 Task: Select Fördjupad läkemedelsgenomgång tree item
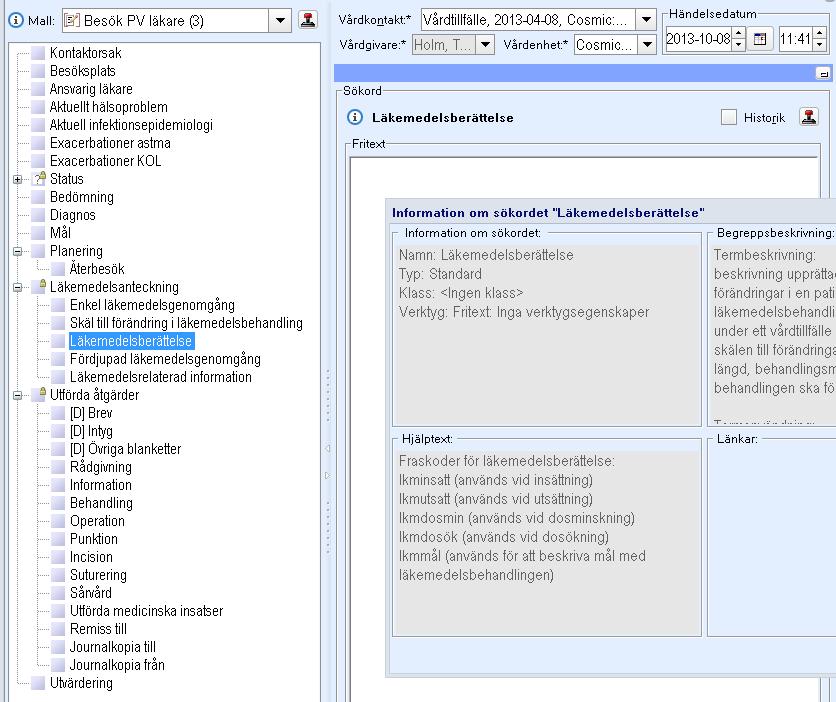pos(165,359)
